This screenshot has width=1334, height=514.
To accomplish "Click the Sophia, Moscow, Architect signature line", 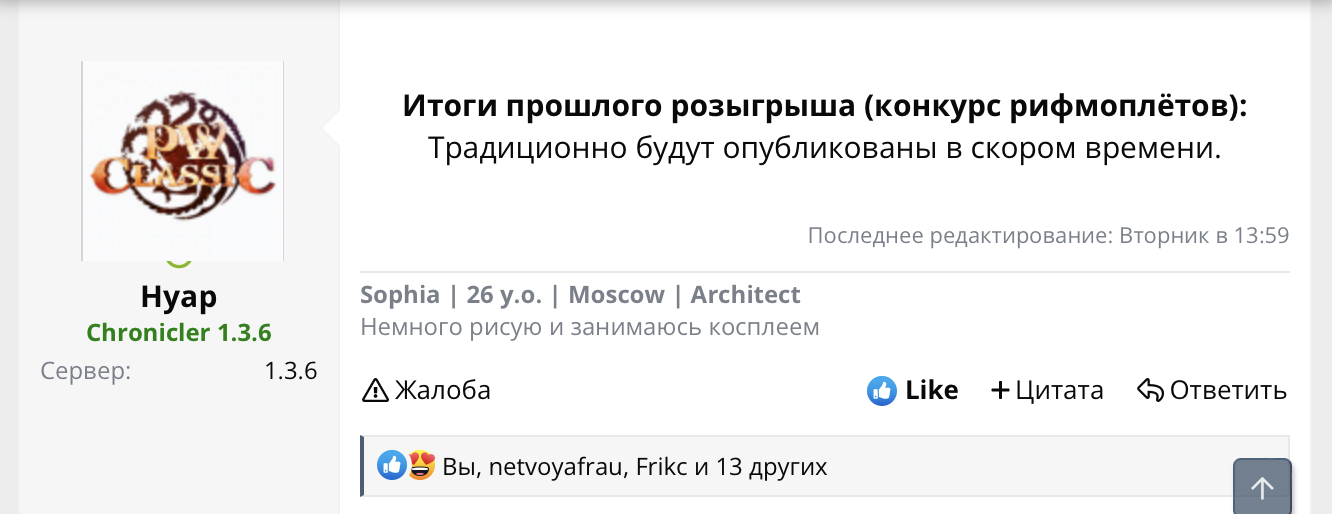I will pyautogui.click(x=580, y=295).
